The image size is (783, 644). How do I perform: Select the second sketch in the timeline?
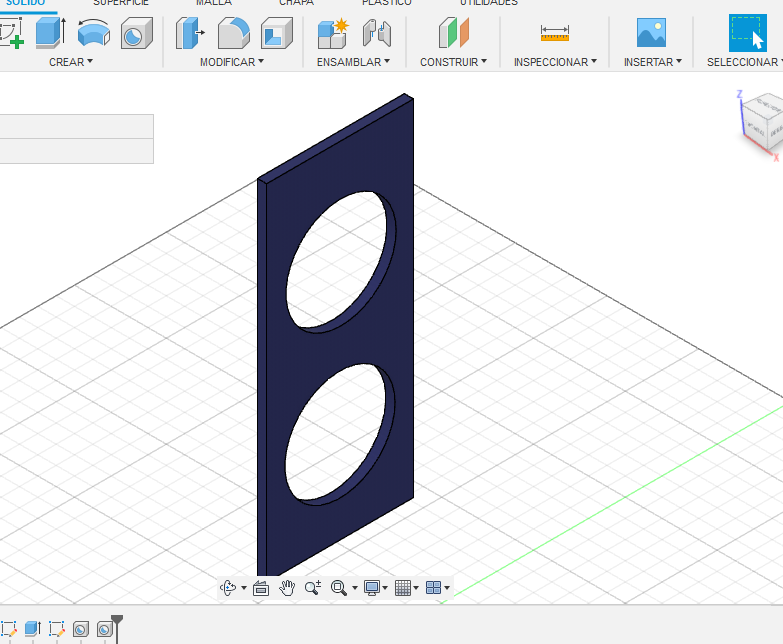56,629
